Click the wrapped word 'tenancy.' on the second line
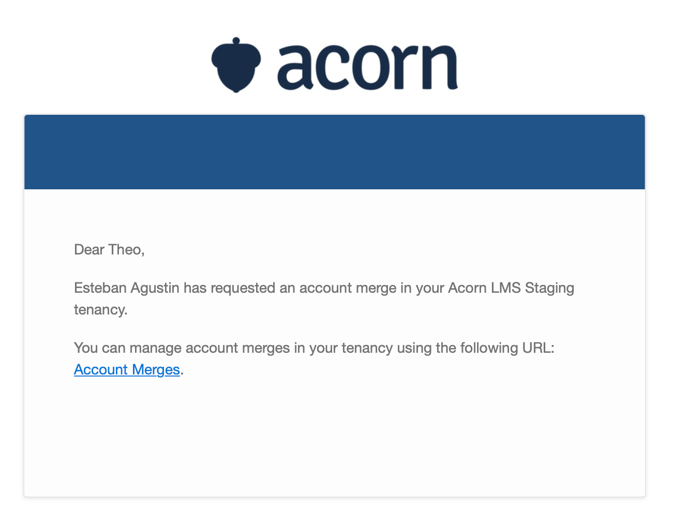Viewport: 688px width, 510px height. click(100, 310)
